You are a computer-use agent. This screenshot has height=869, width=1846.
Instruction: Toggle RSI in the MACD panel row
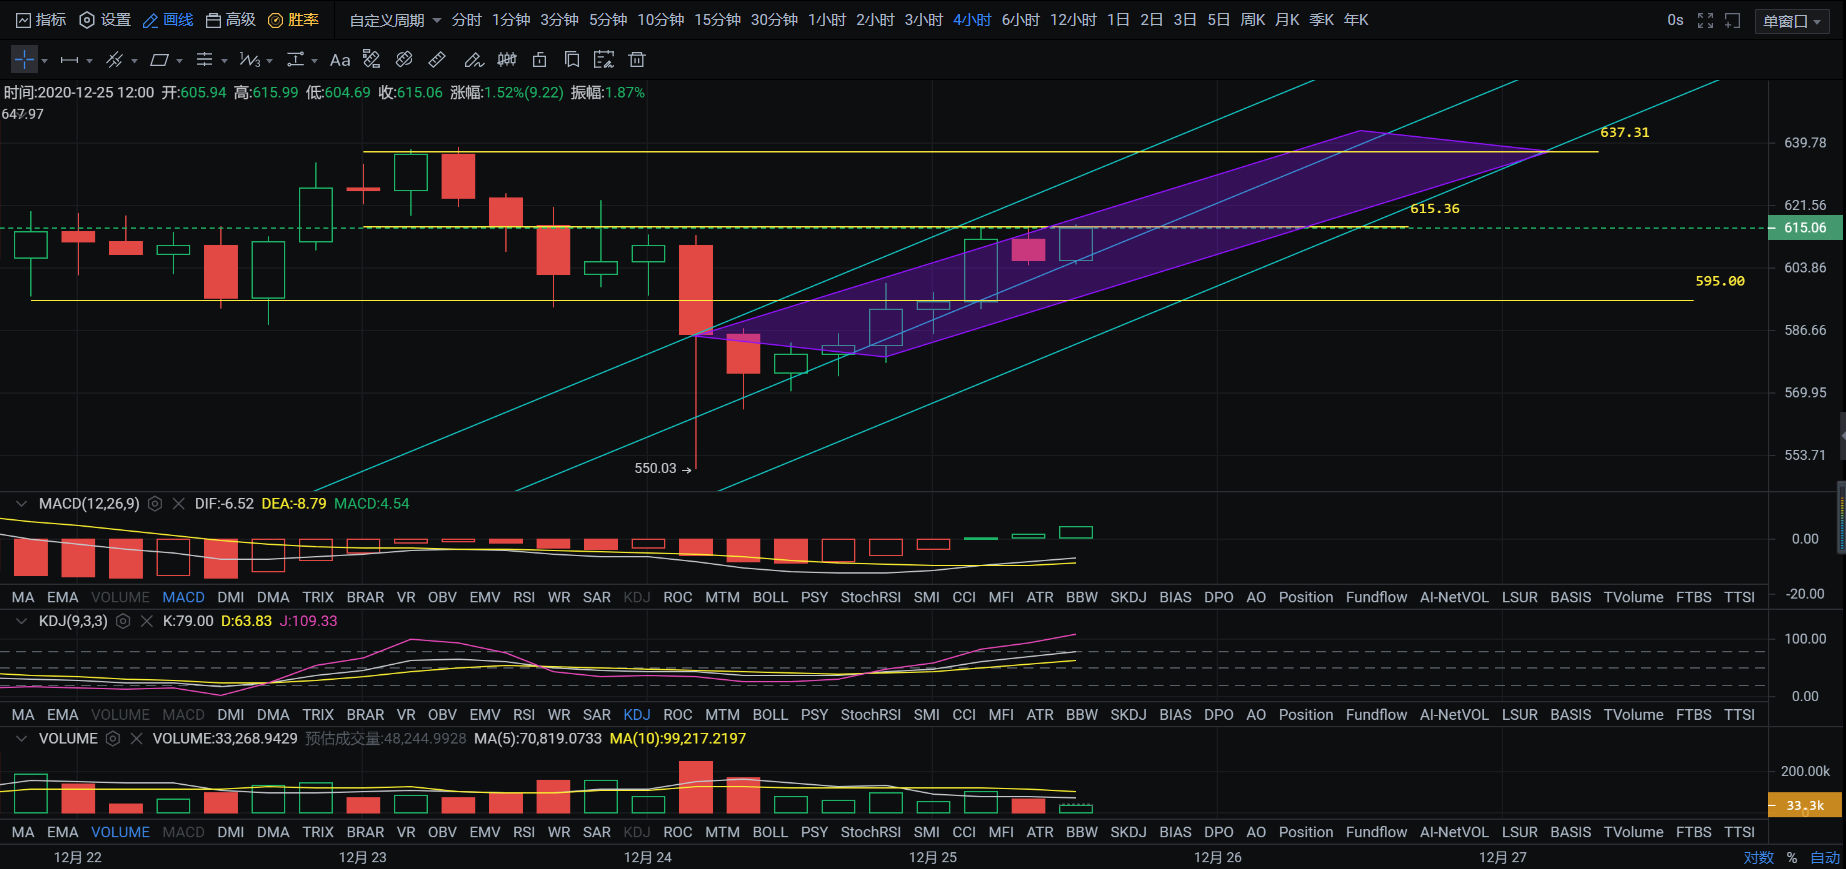point(524,597)
